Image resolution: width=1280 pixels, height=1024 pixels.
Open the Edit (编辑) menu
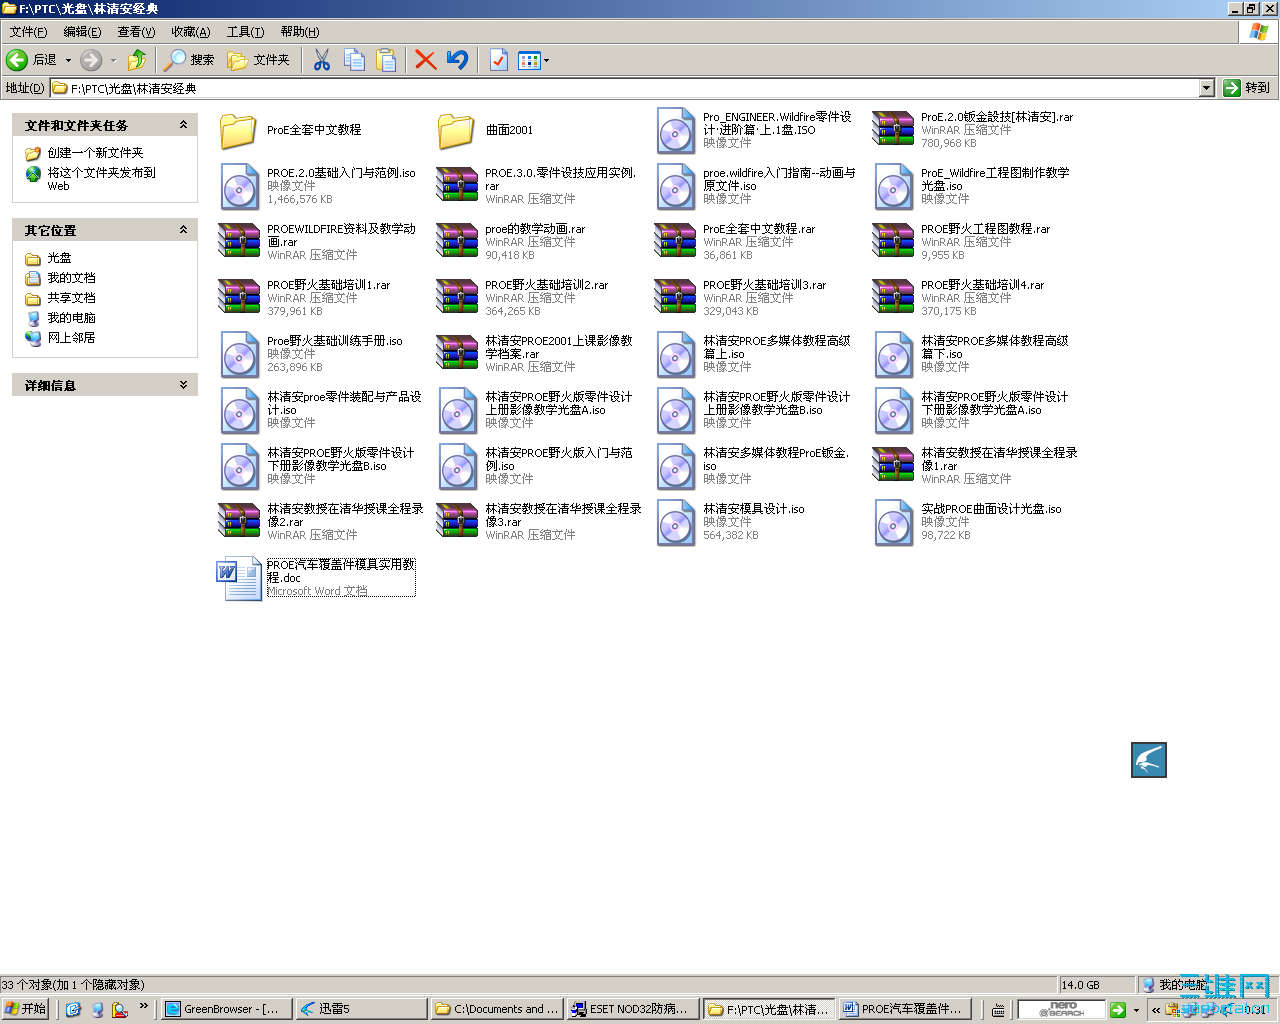[x=82, y=32]
